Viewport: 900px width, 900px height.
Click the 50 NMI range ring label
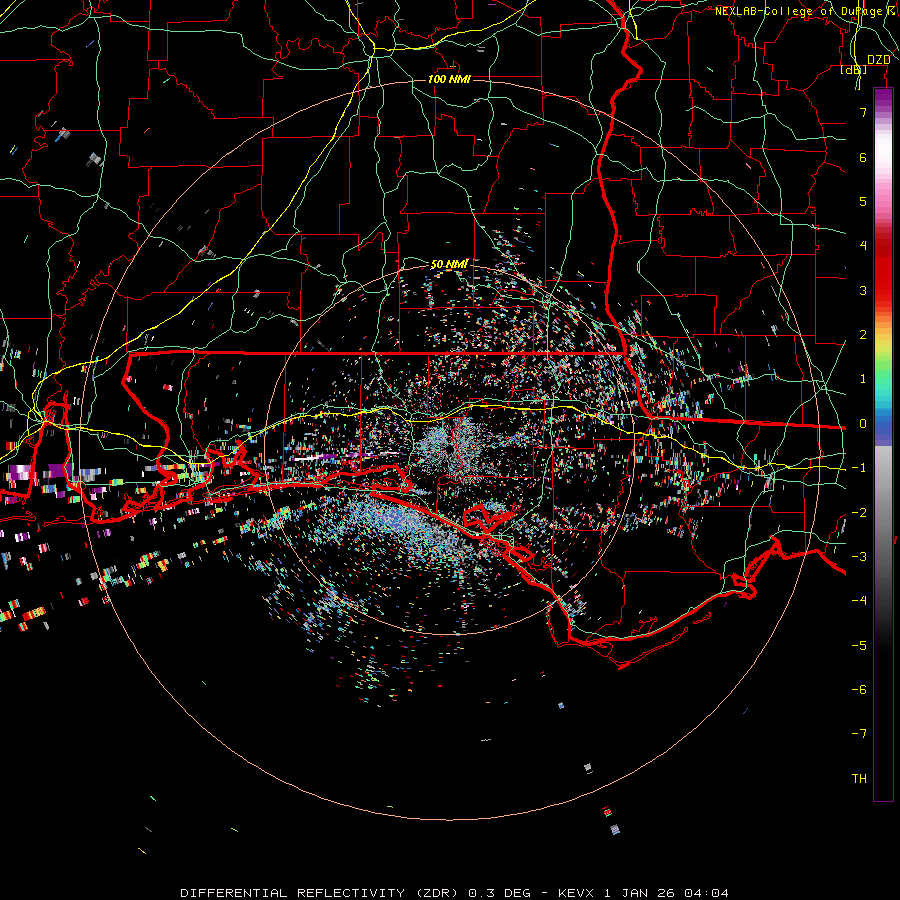[449, 264]
